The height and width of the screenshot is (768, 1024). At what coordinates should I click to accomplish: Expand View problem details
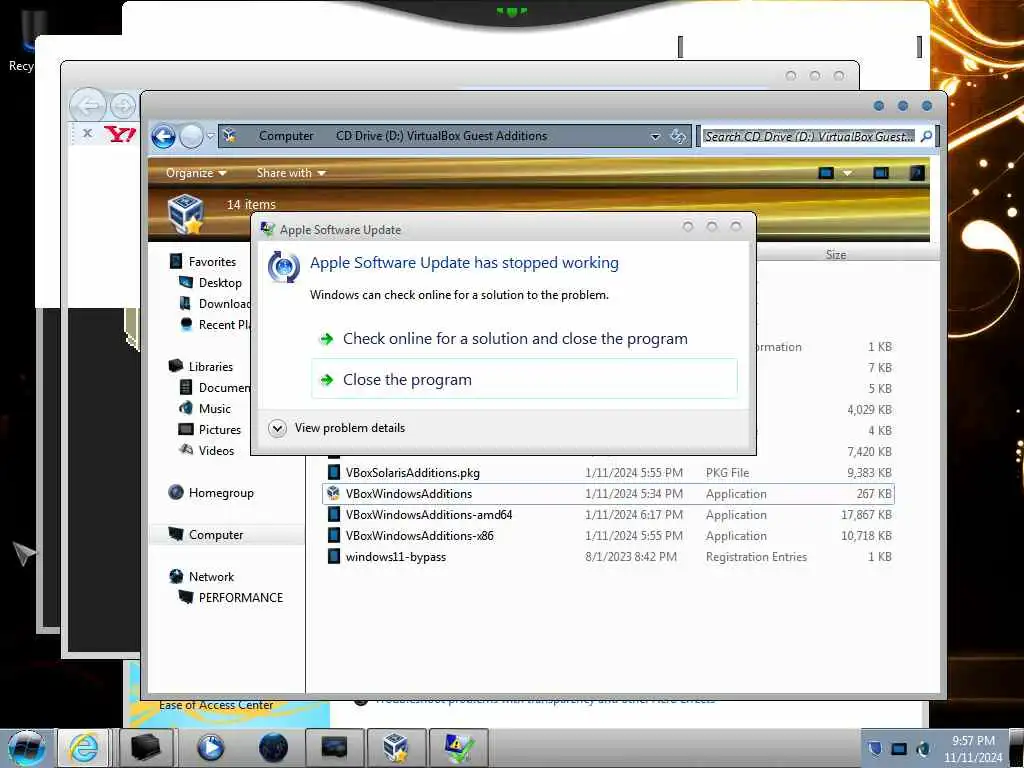[336, 428]
